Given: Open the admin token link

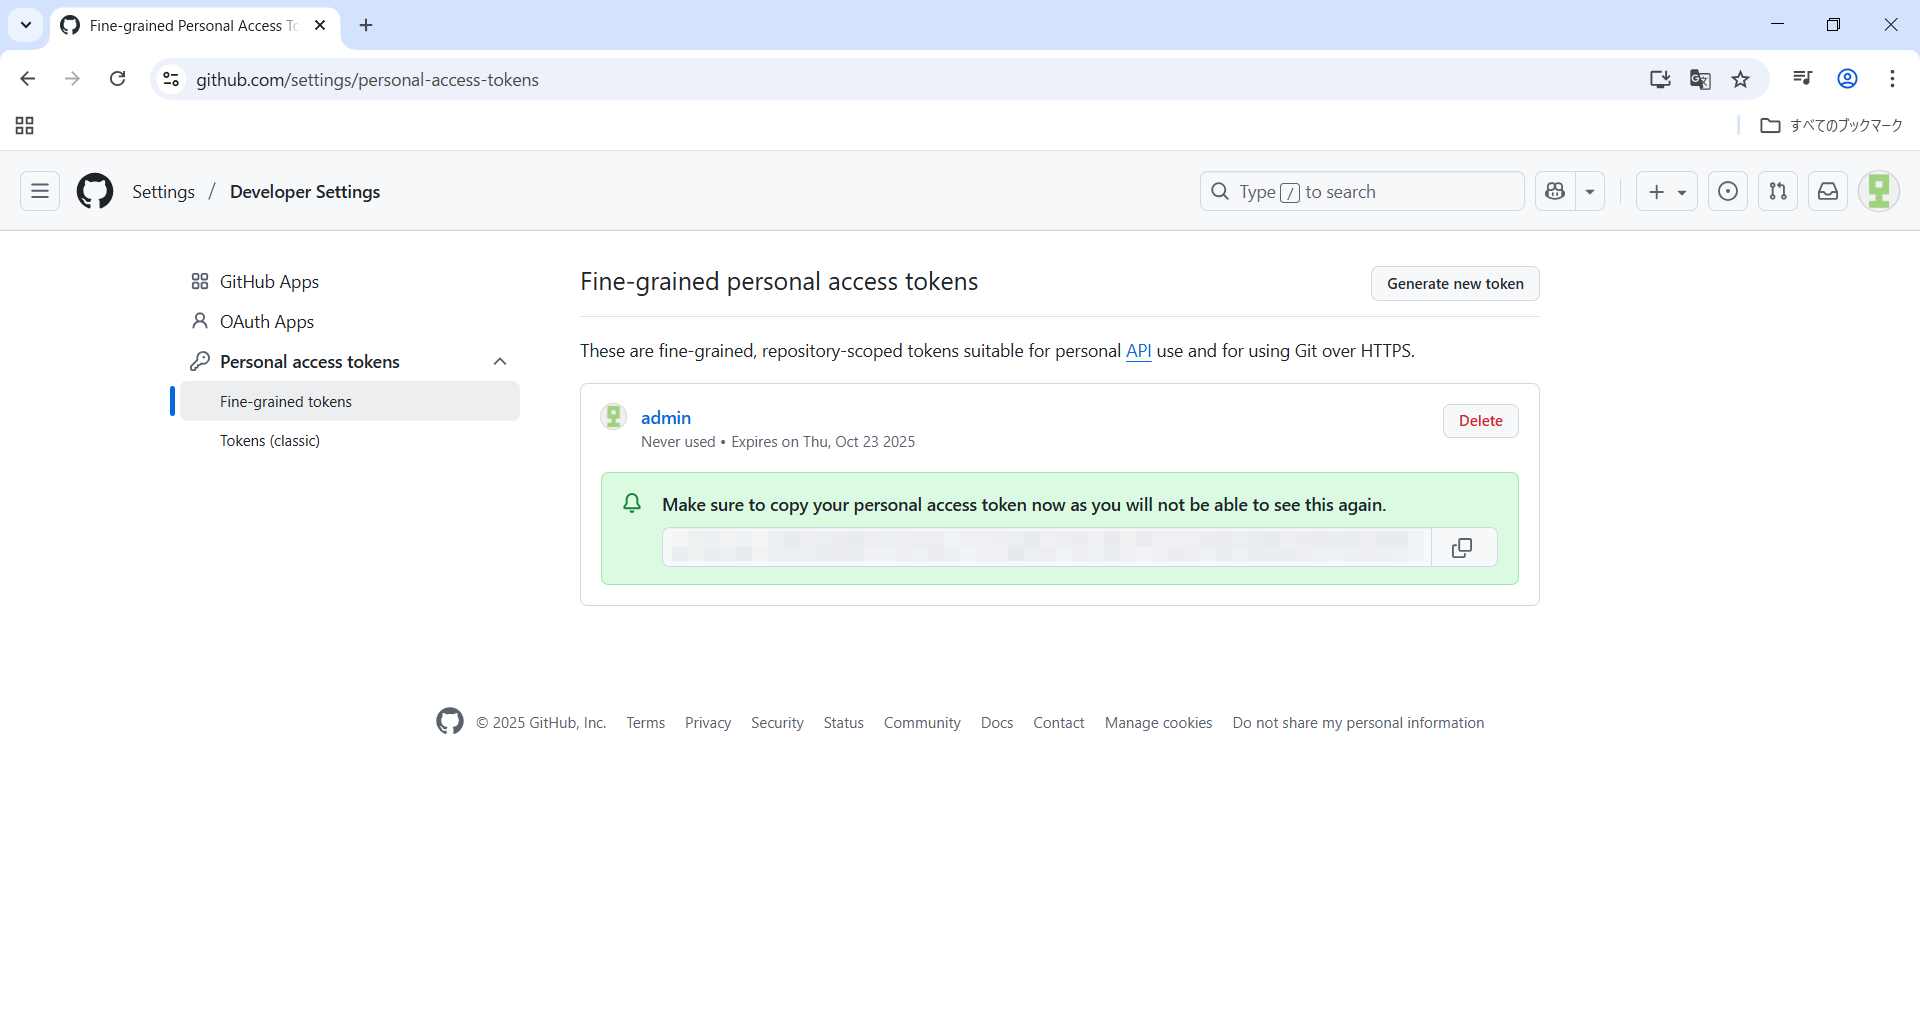Looking at the screenshot, I should (x=666, y=418).
